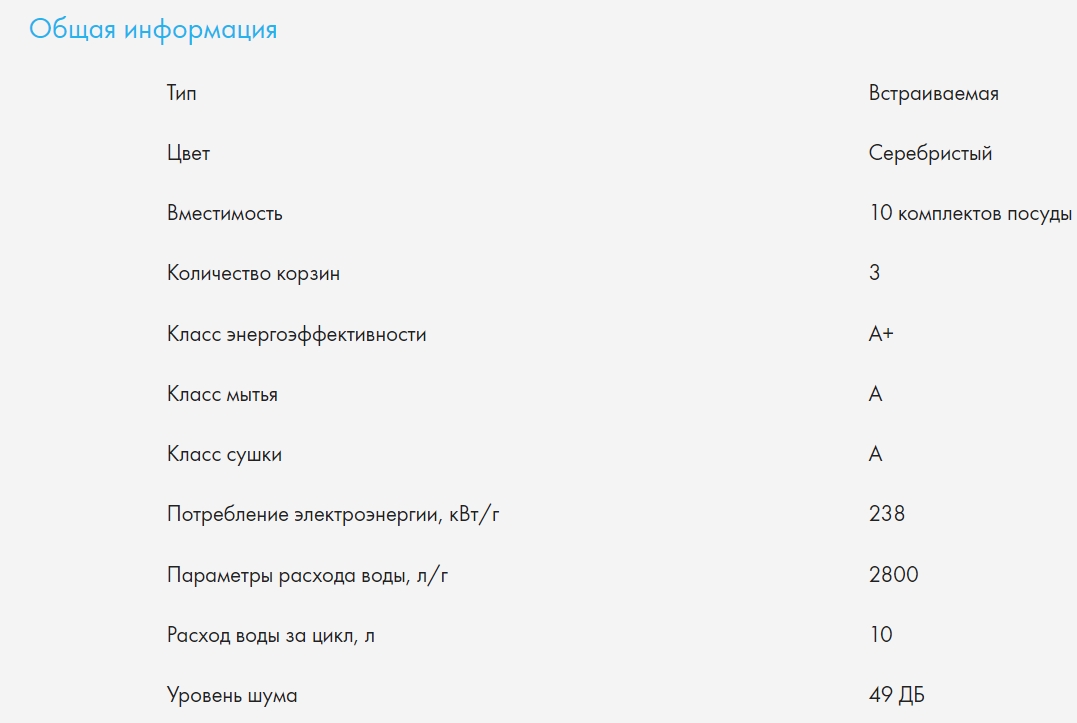Click the 'Вместимость' label
The height and width of the screenshot is (723, 1077).
point(225,214)
